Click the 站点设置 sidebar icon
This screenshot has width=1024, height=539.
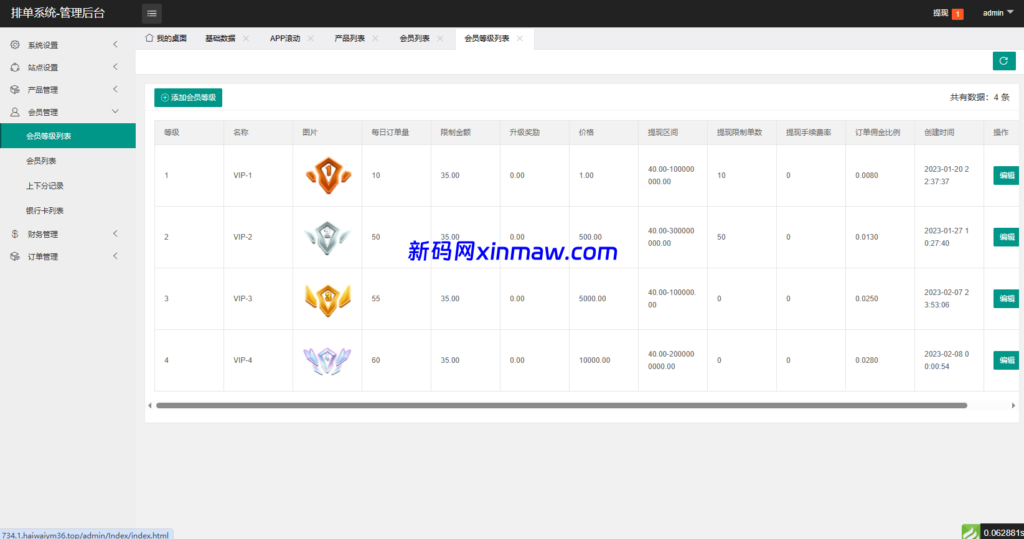point(15,67)
